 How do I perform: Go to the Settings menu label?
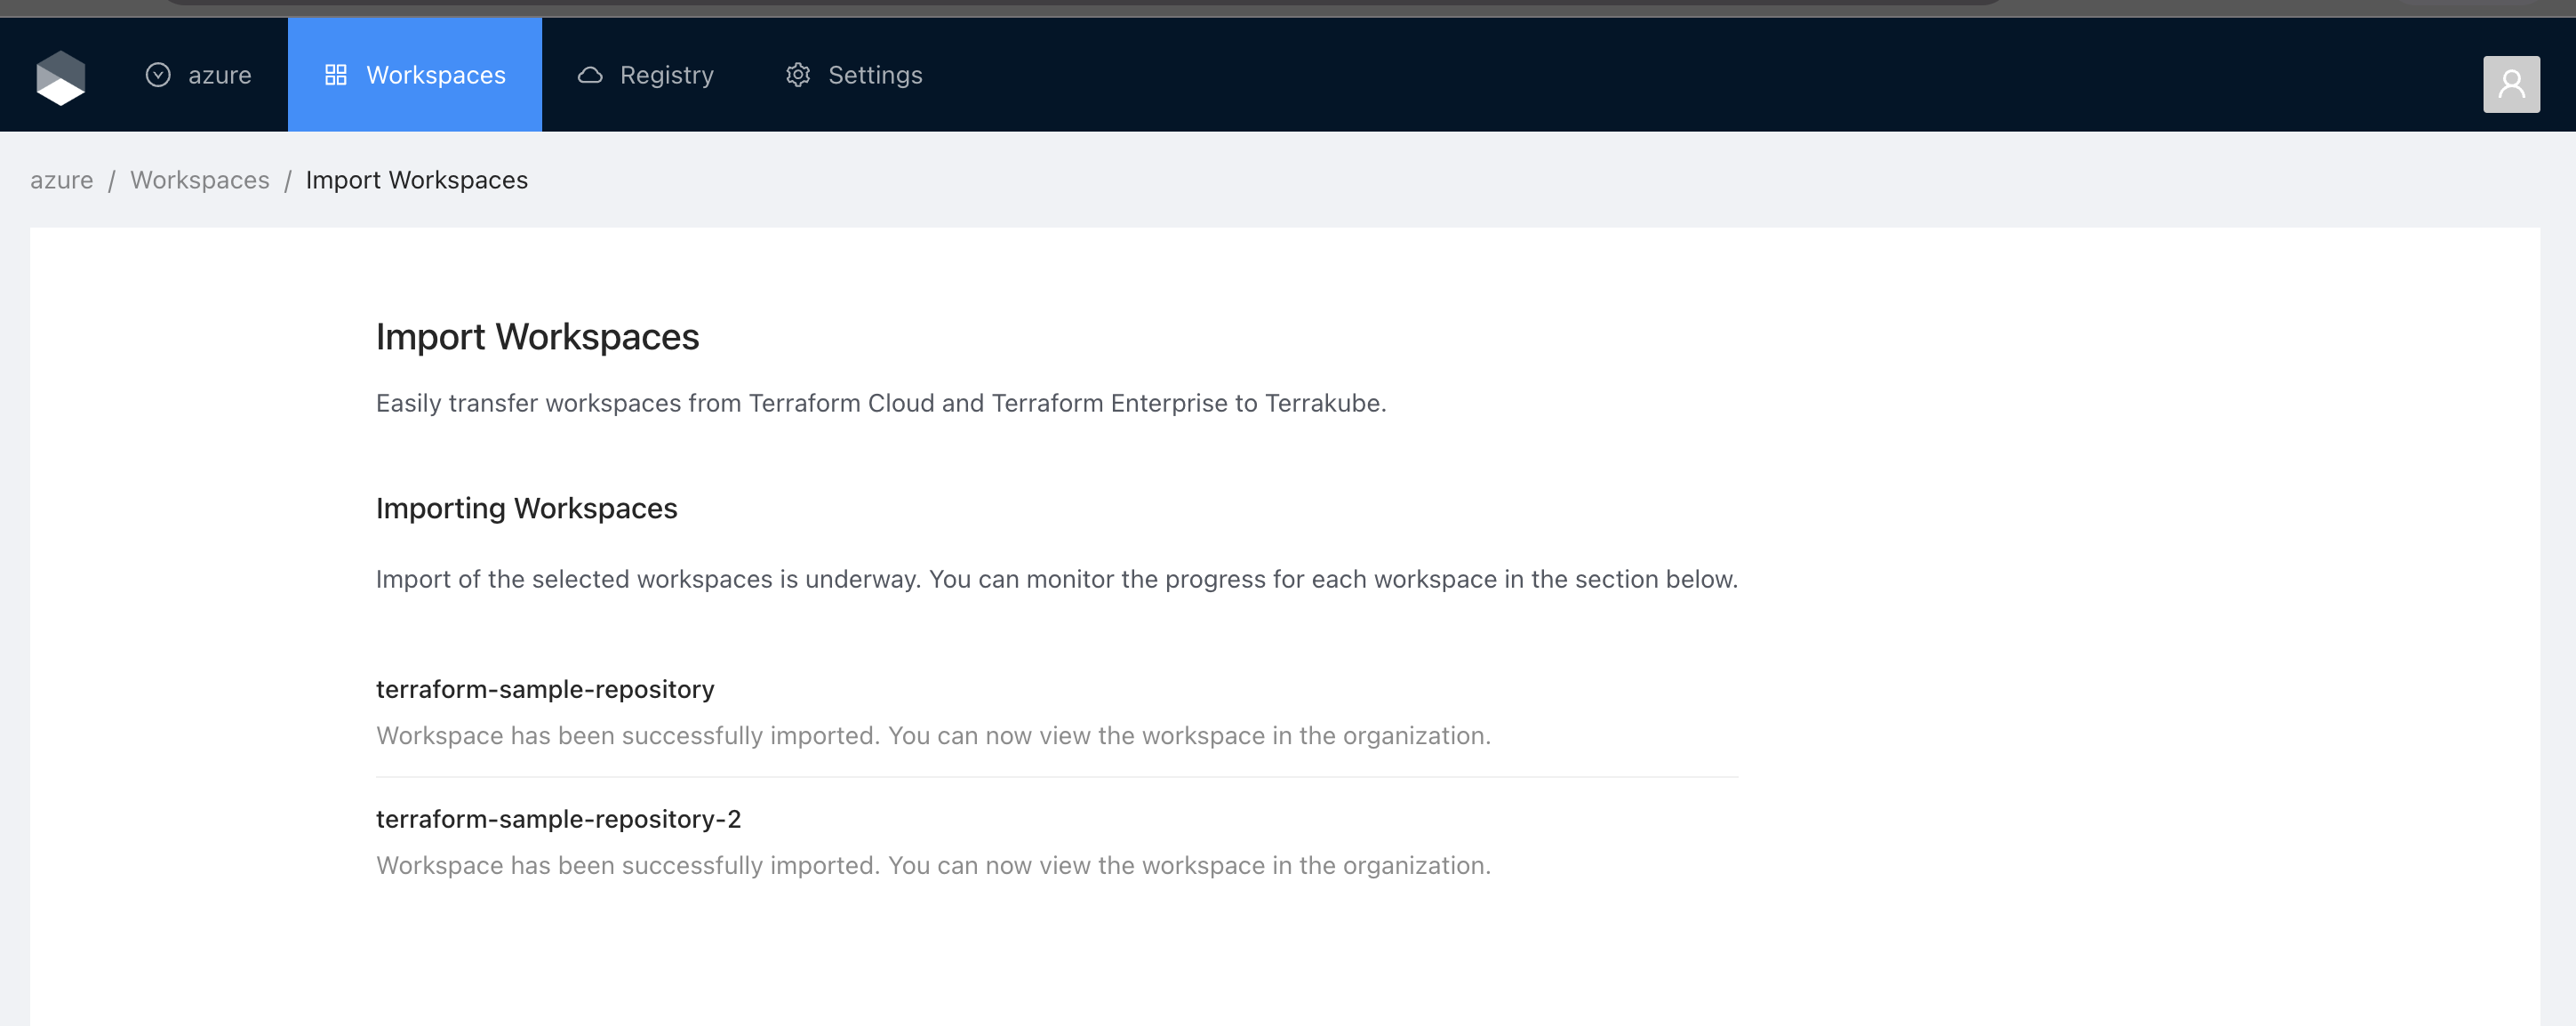coord(874,75)
